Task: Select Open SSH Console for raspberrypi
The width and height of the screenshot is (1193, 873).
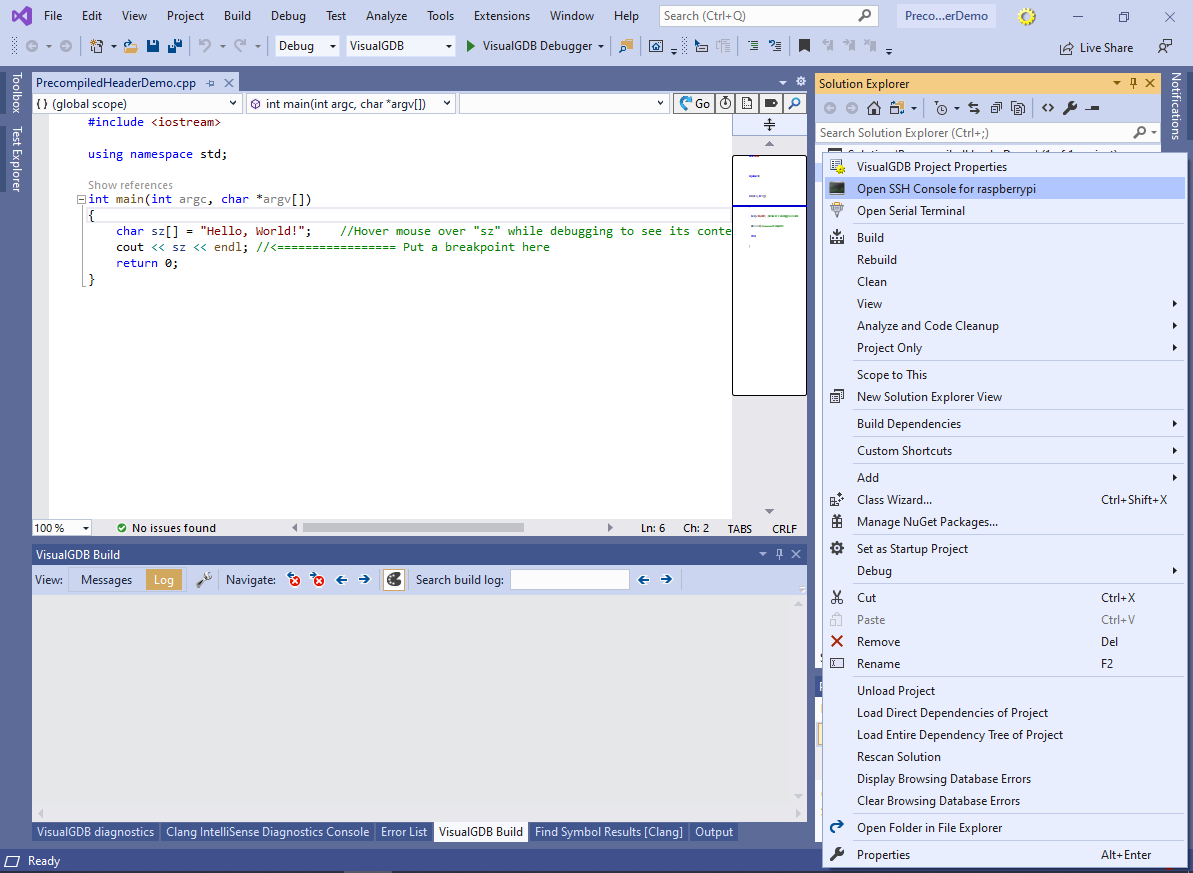Action: click(1005, 189)
